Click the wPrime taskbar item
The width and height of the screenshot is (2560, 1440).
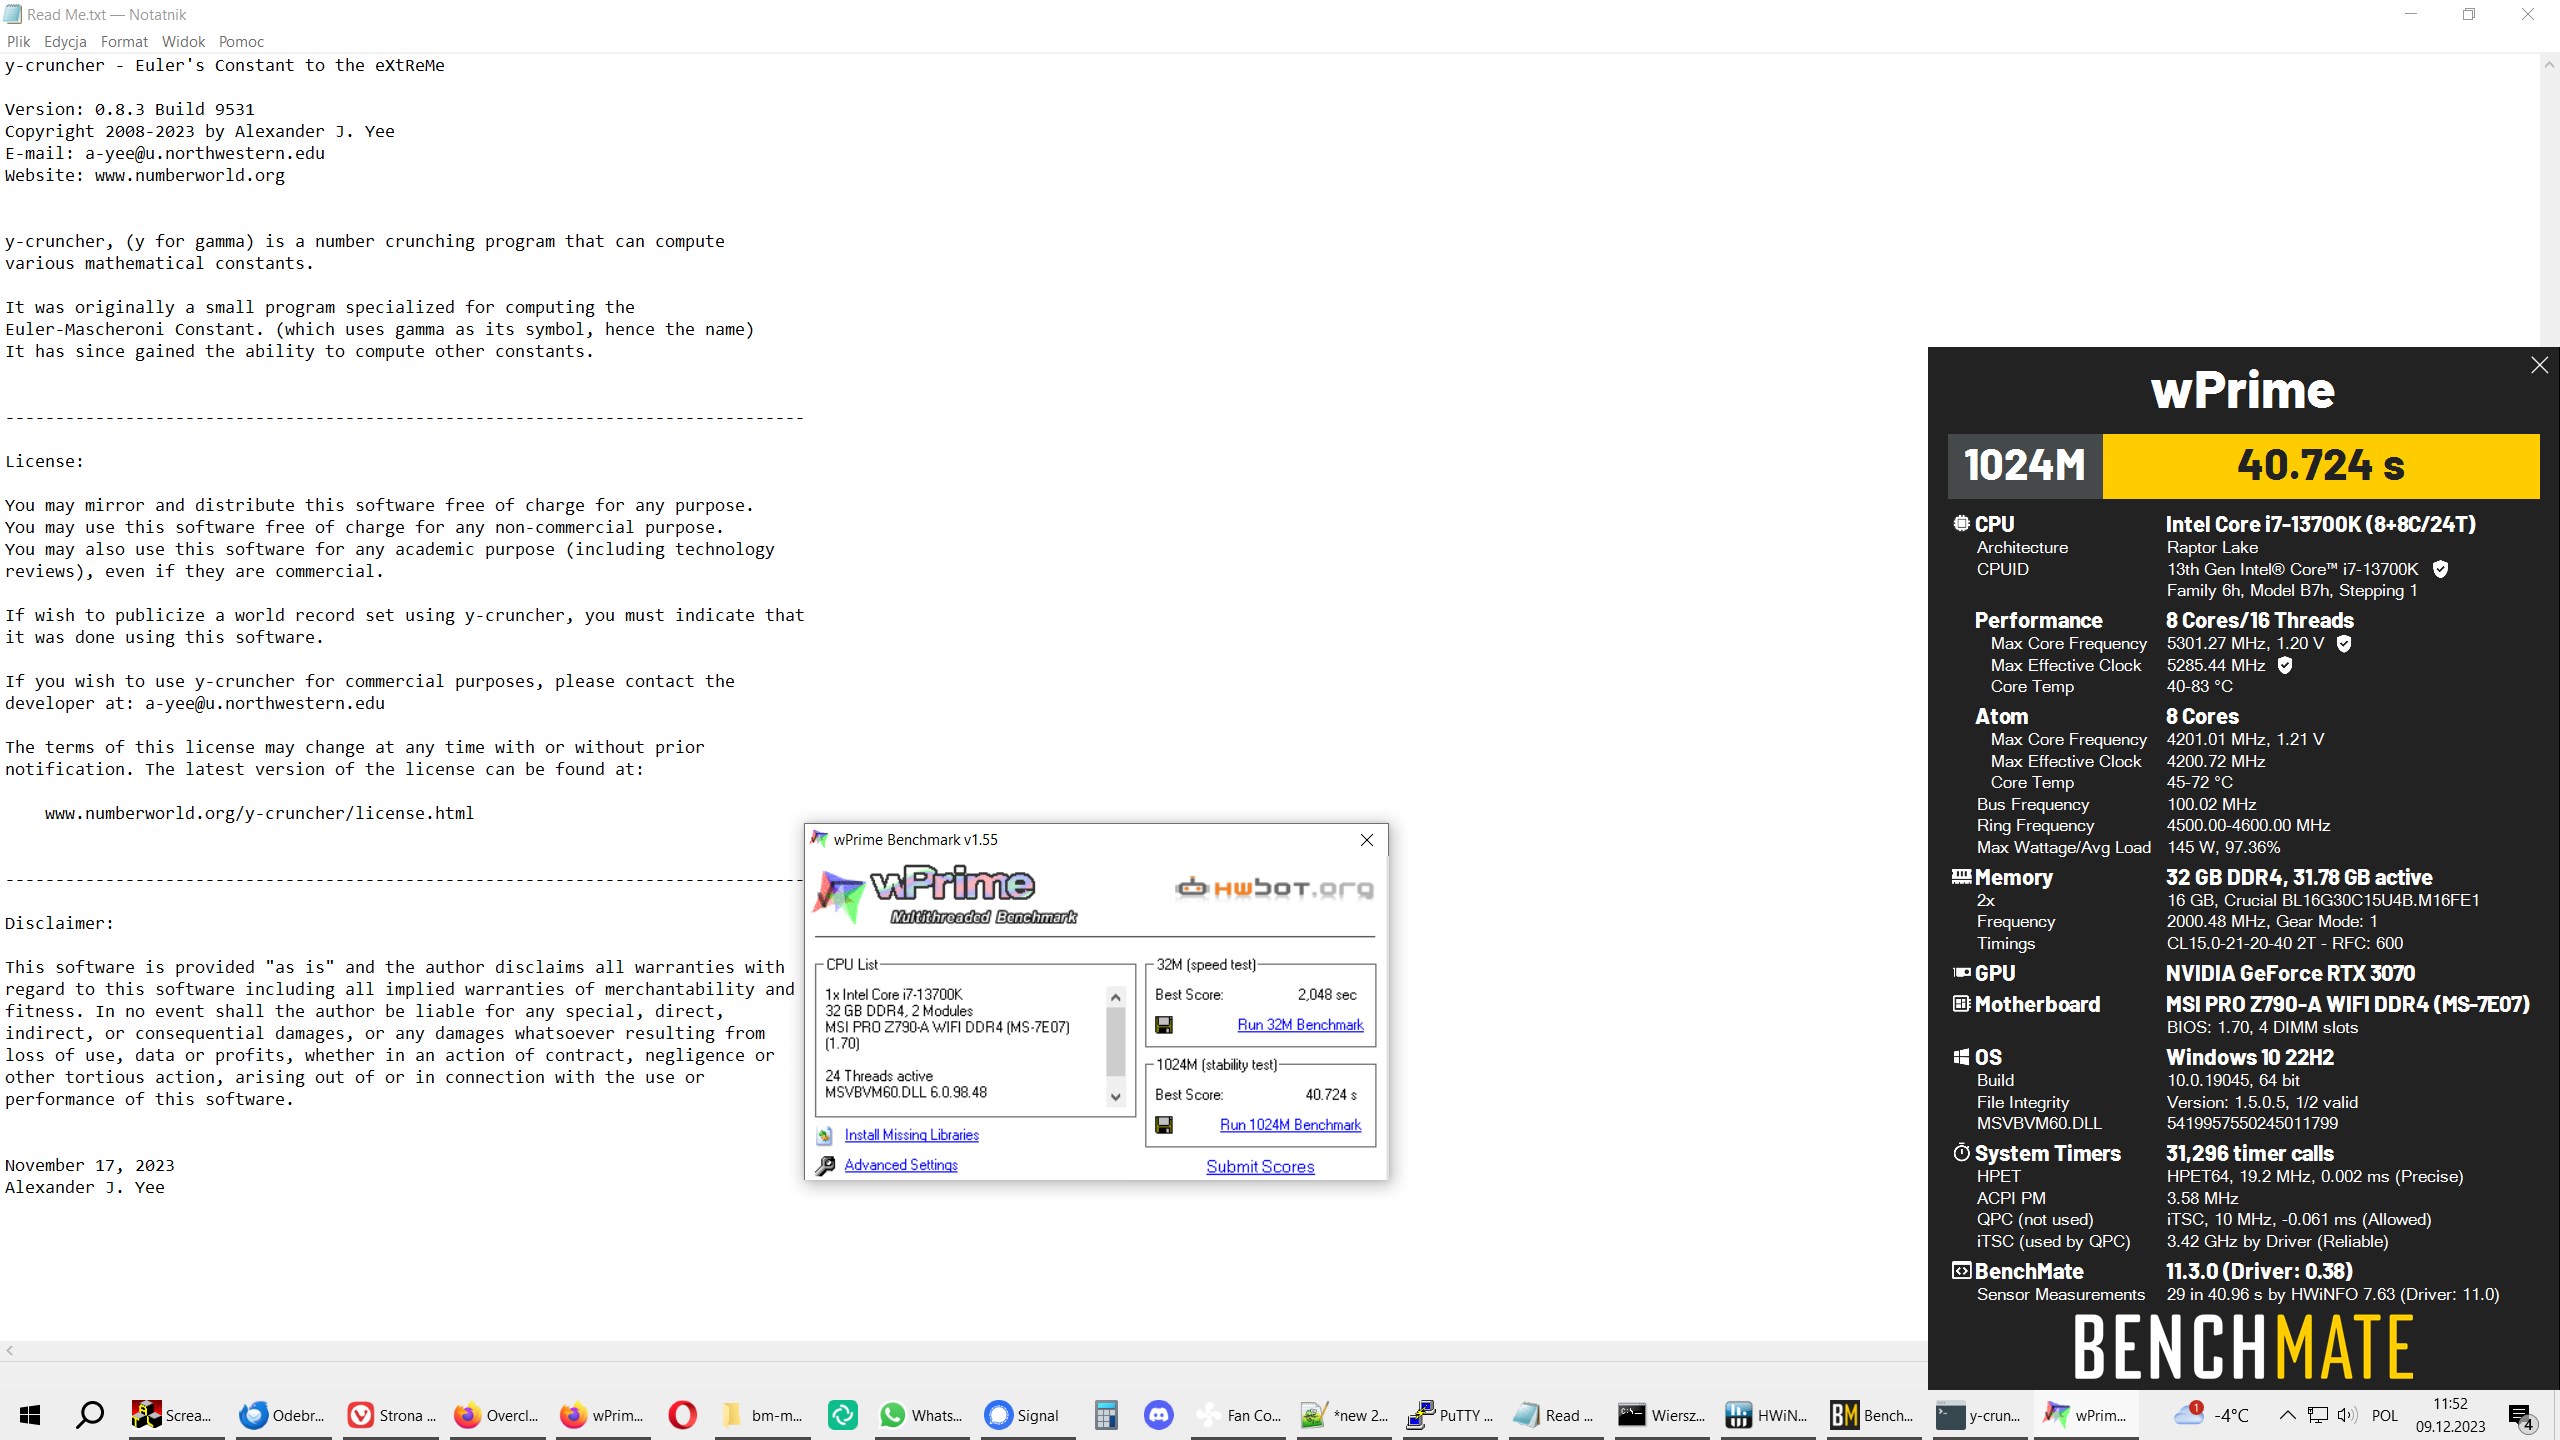point(2087,1415)
